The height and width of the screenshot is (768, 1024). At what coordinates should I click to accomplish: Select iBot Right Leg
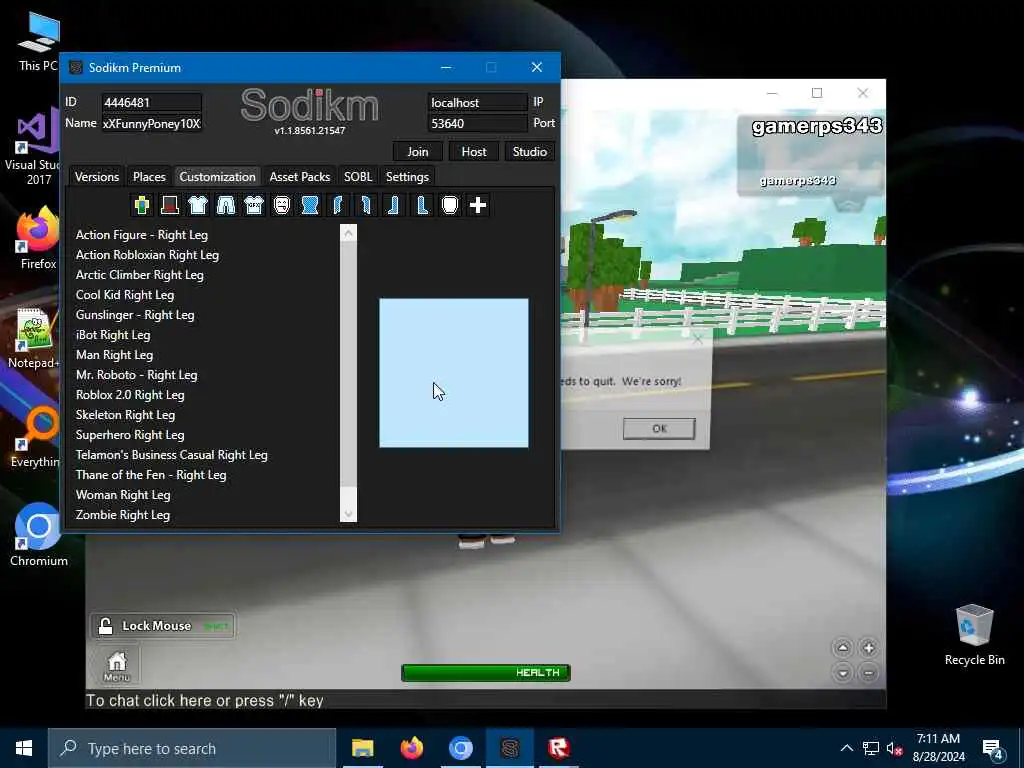[113, 335]
